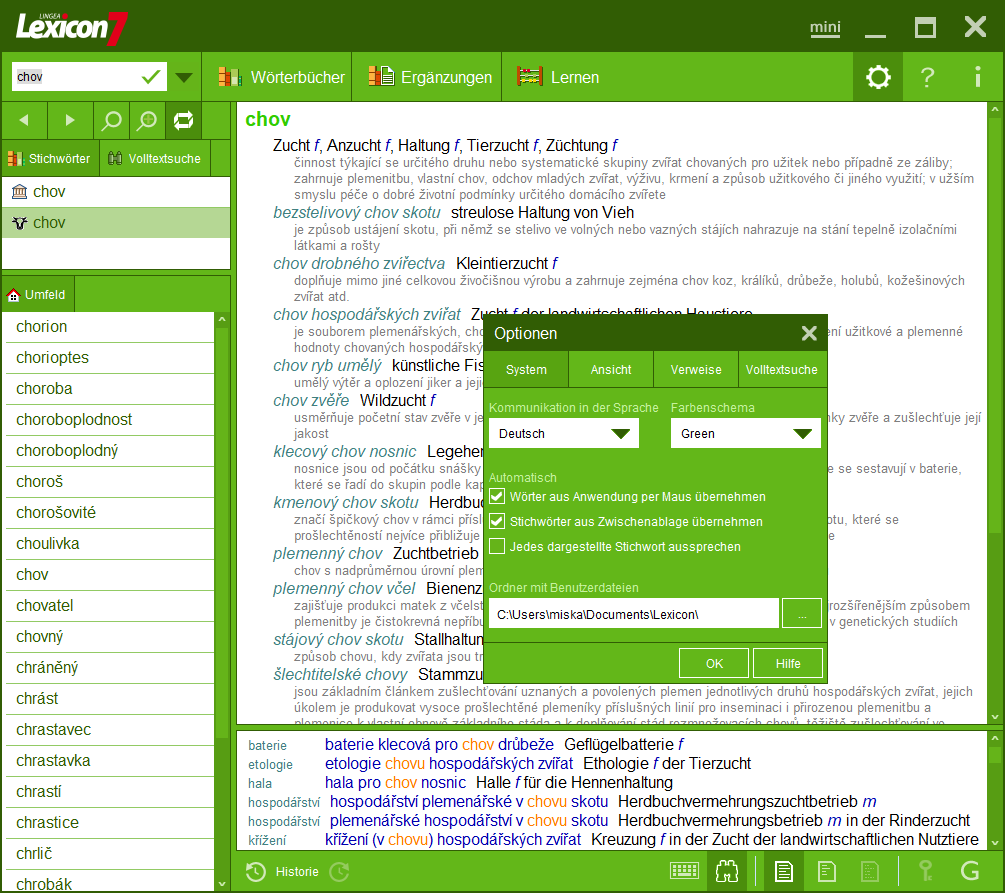Click the Lexicon 7 logo

click(x=72, y=28)
